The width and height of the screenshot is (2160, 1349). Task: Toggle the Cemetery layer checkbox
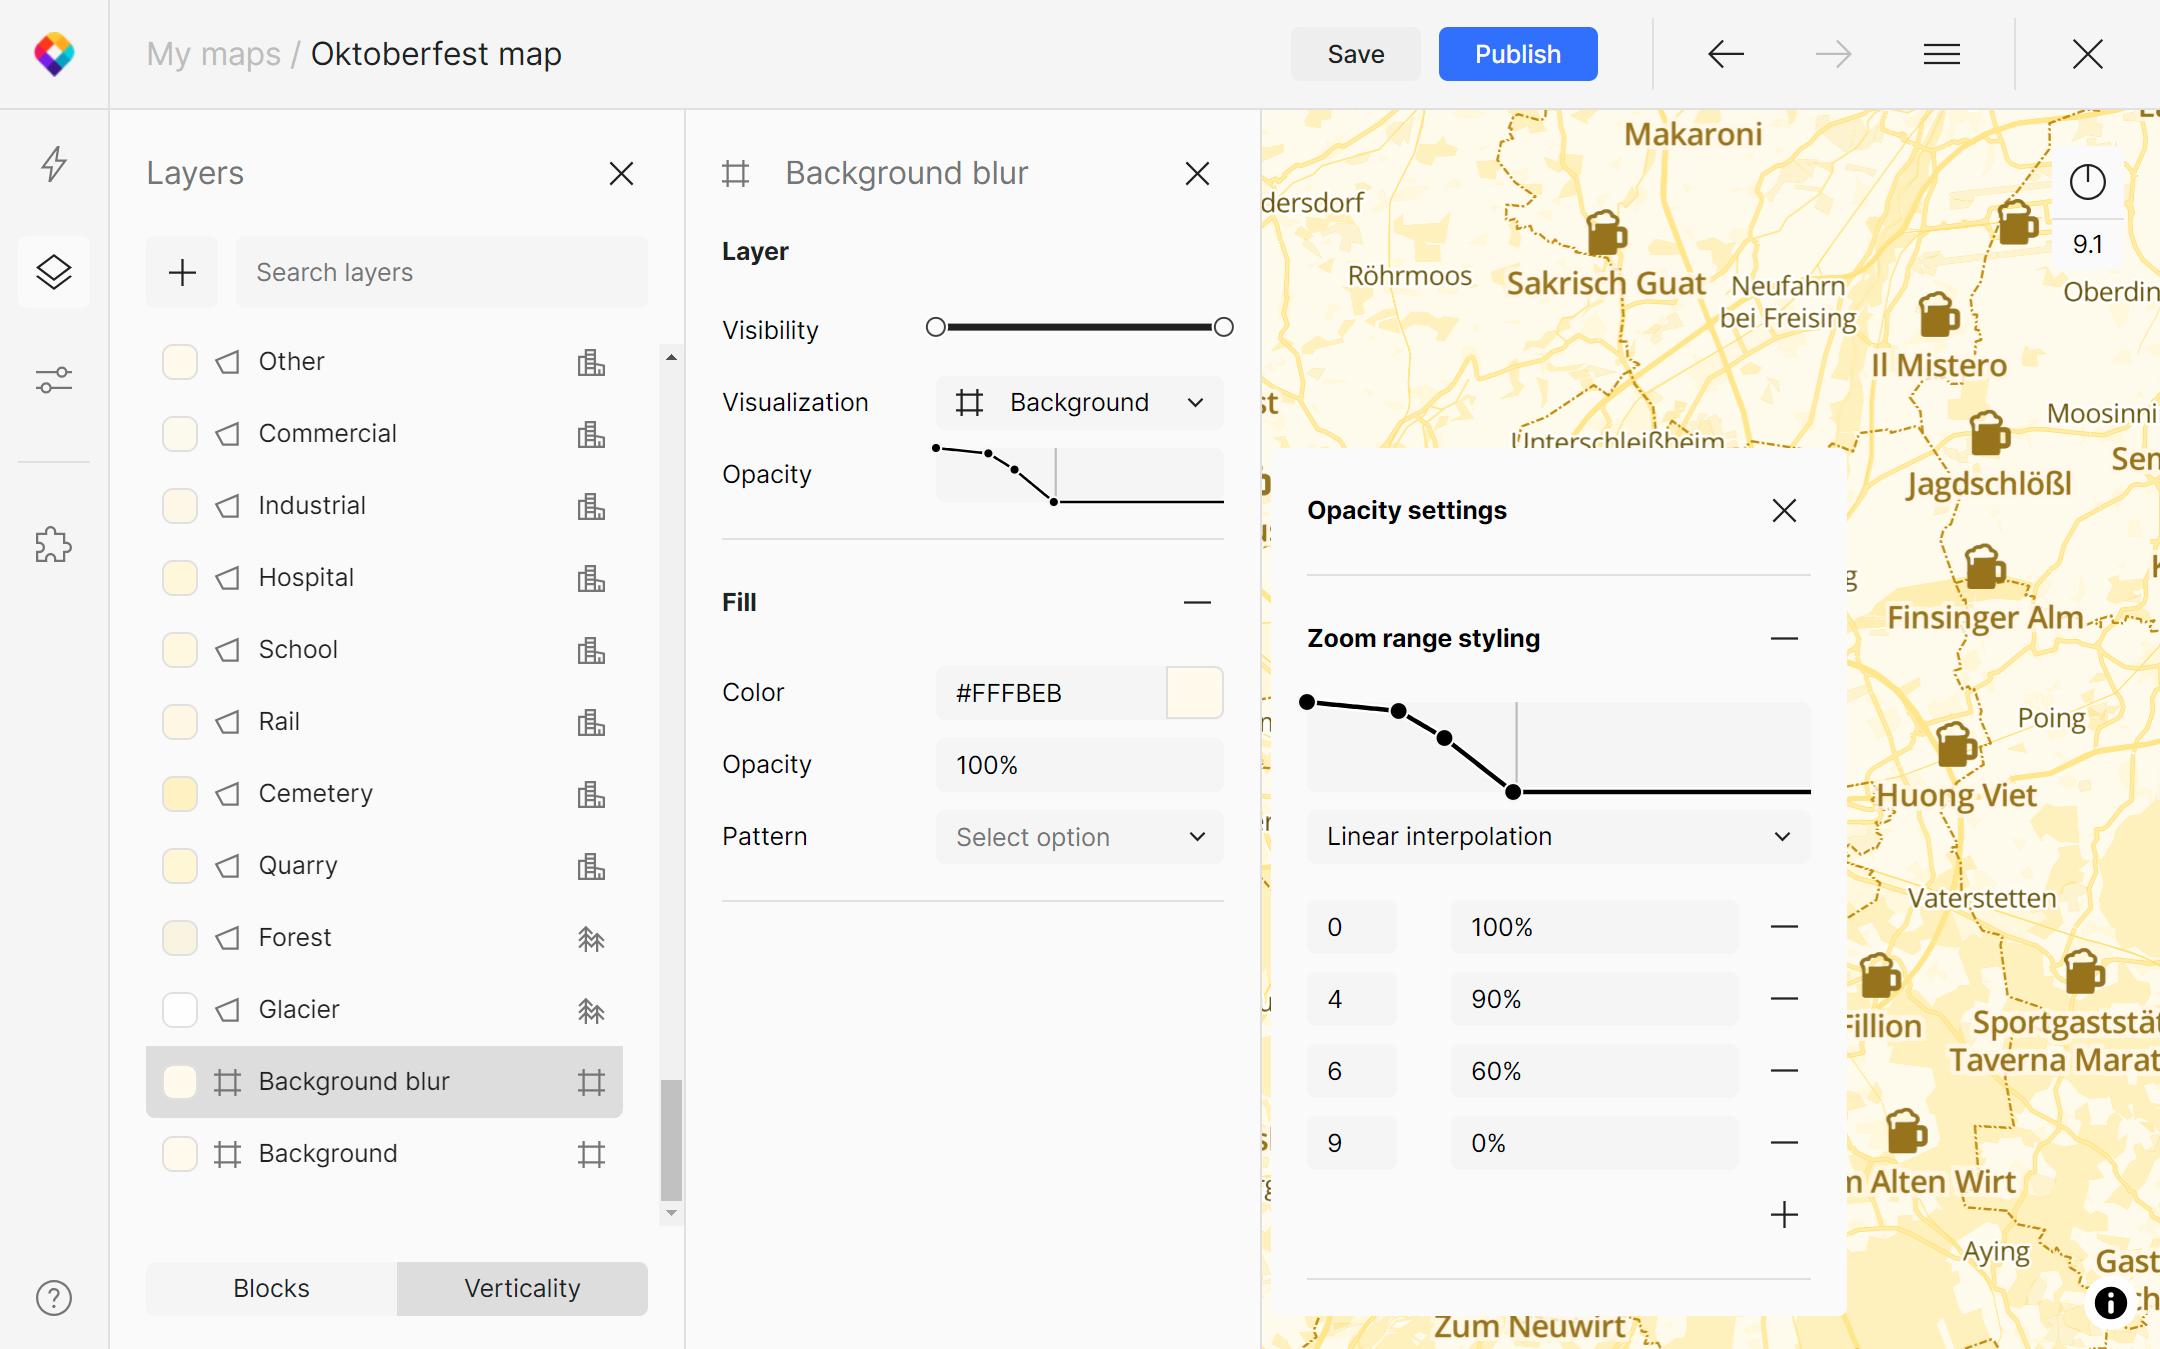coord(180,794)
